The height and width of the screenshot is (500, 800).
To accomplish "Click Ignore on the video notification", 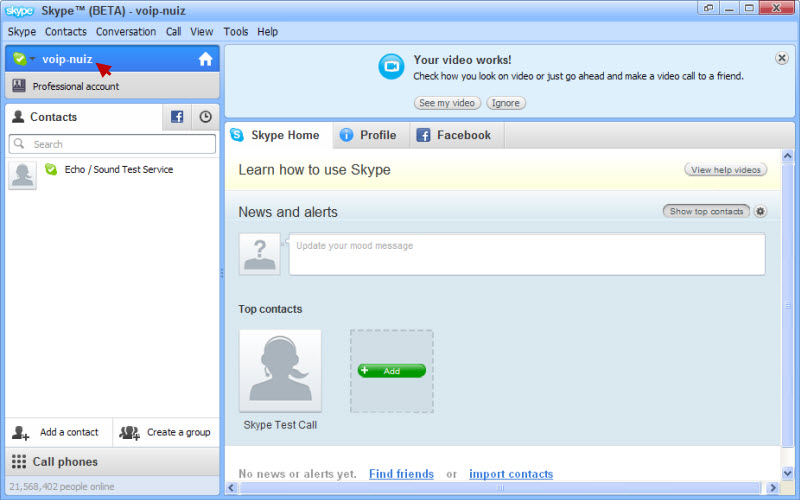I will pos(506,103).
